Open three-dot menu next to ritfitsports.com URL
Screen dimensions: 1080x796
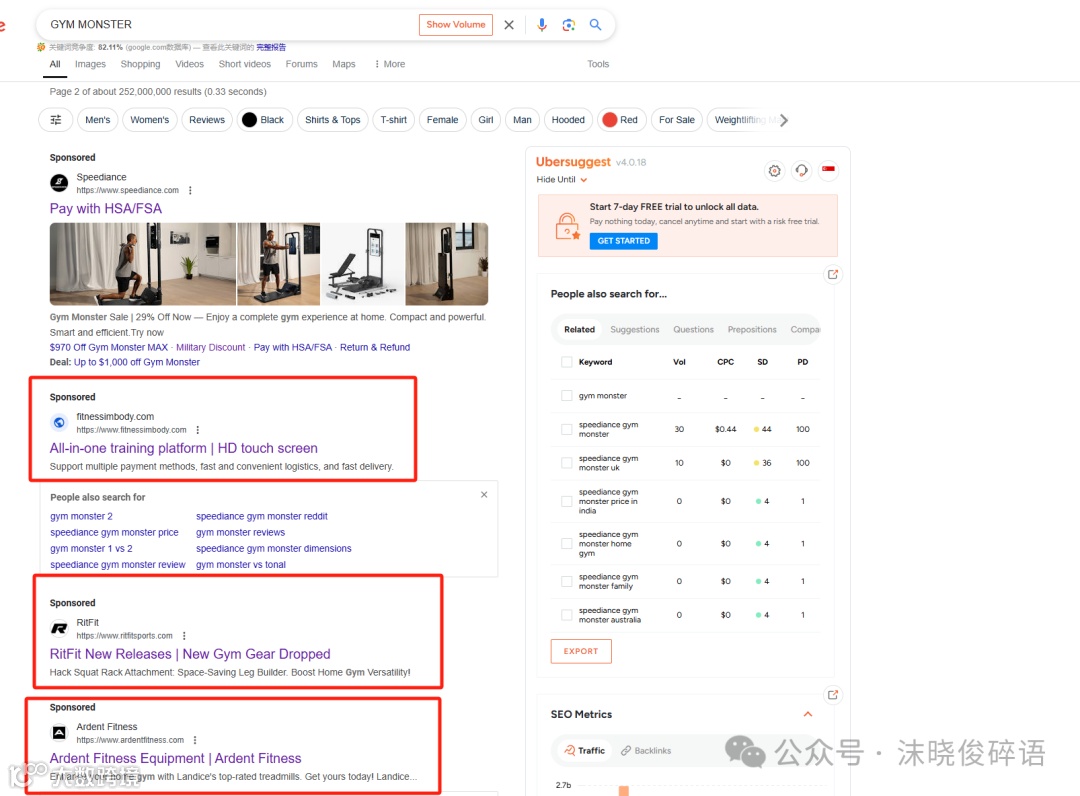tap(184, 636)
